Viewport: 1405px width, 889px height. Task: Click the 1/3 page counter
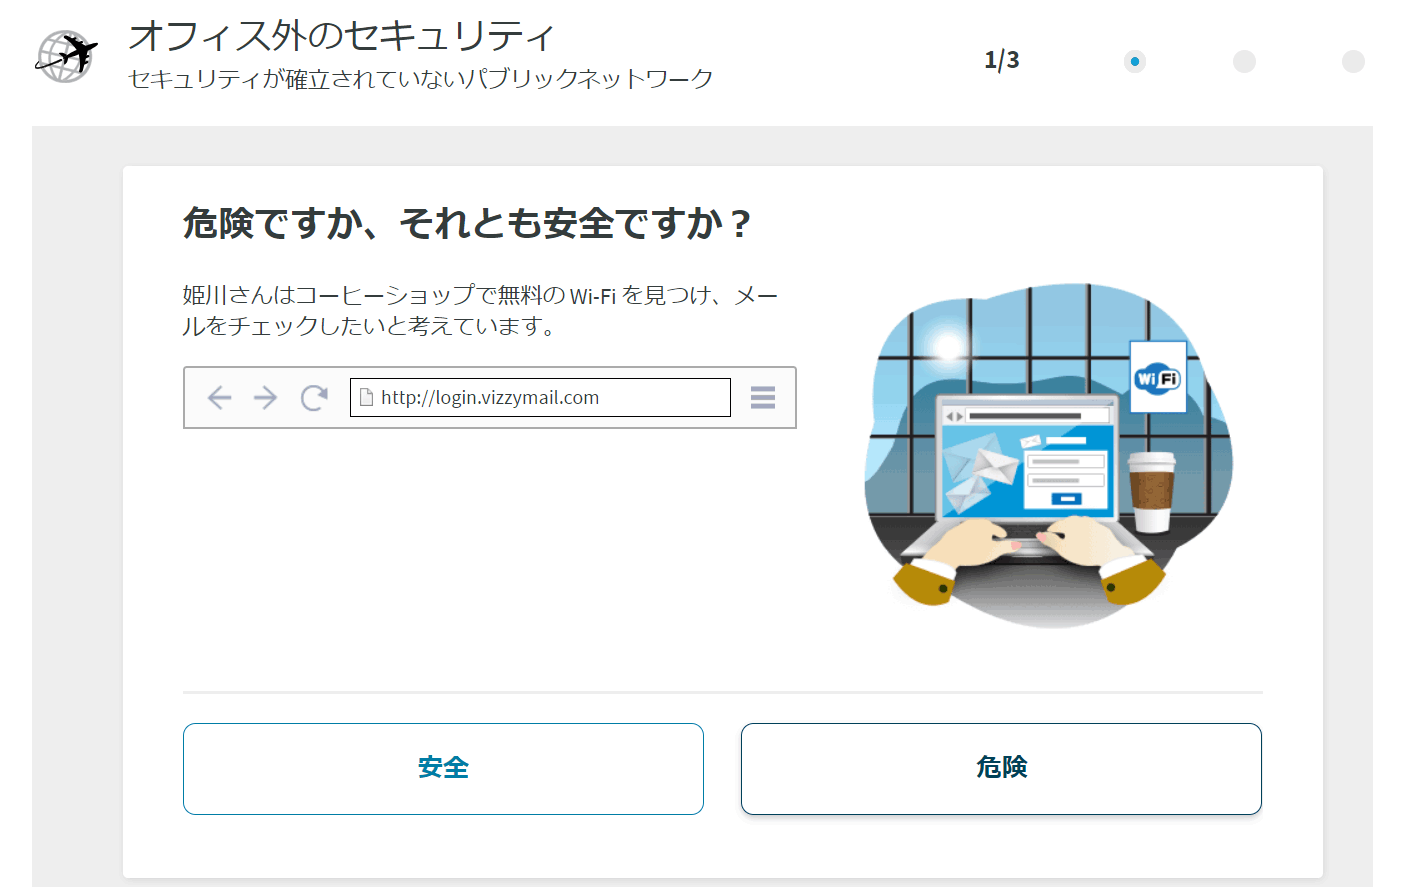click(1001, 60)
